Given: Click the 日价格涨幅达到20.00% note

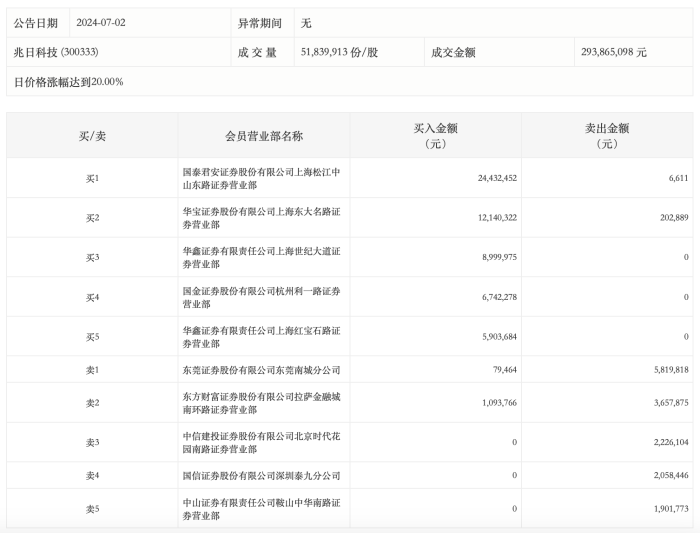Looking at the screenshot, I should 69,82.
